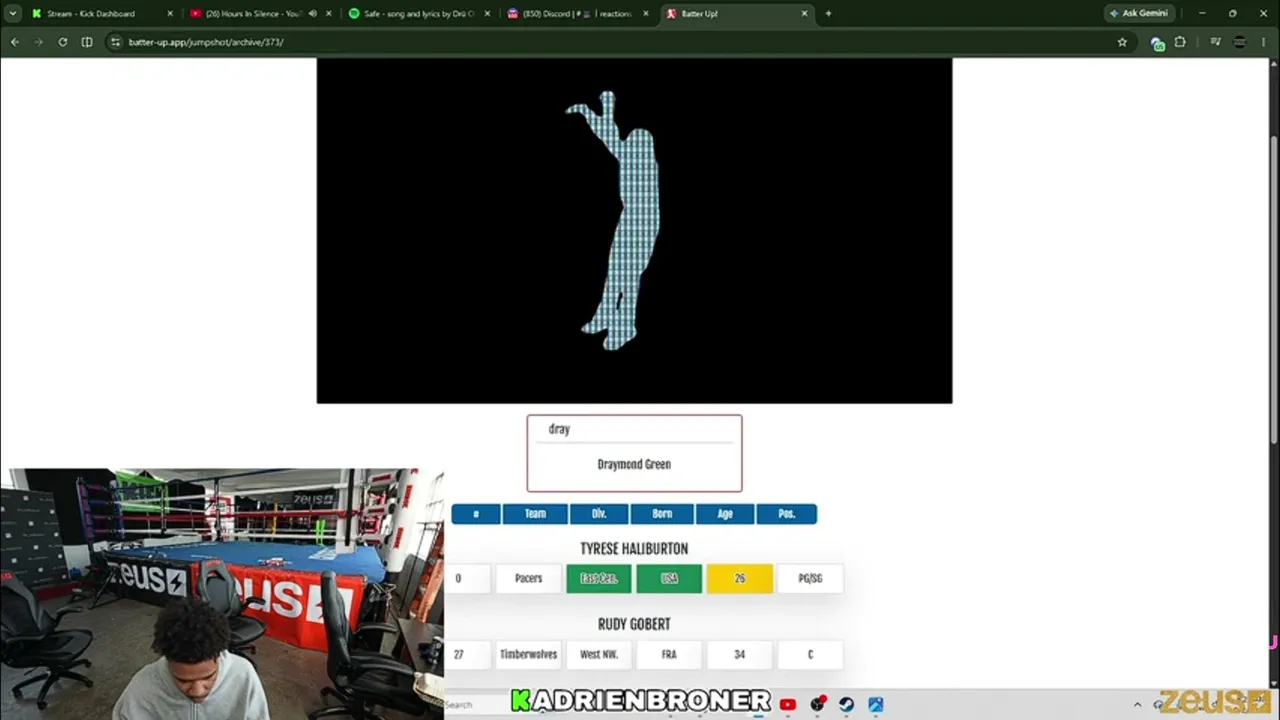This screenshot has width=1280, height=720.
Task: Click the 'TYRESE HALIBURTON' guess name
Action: point(634,549)
